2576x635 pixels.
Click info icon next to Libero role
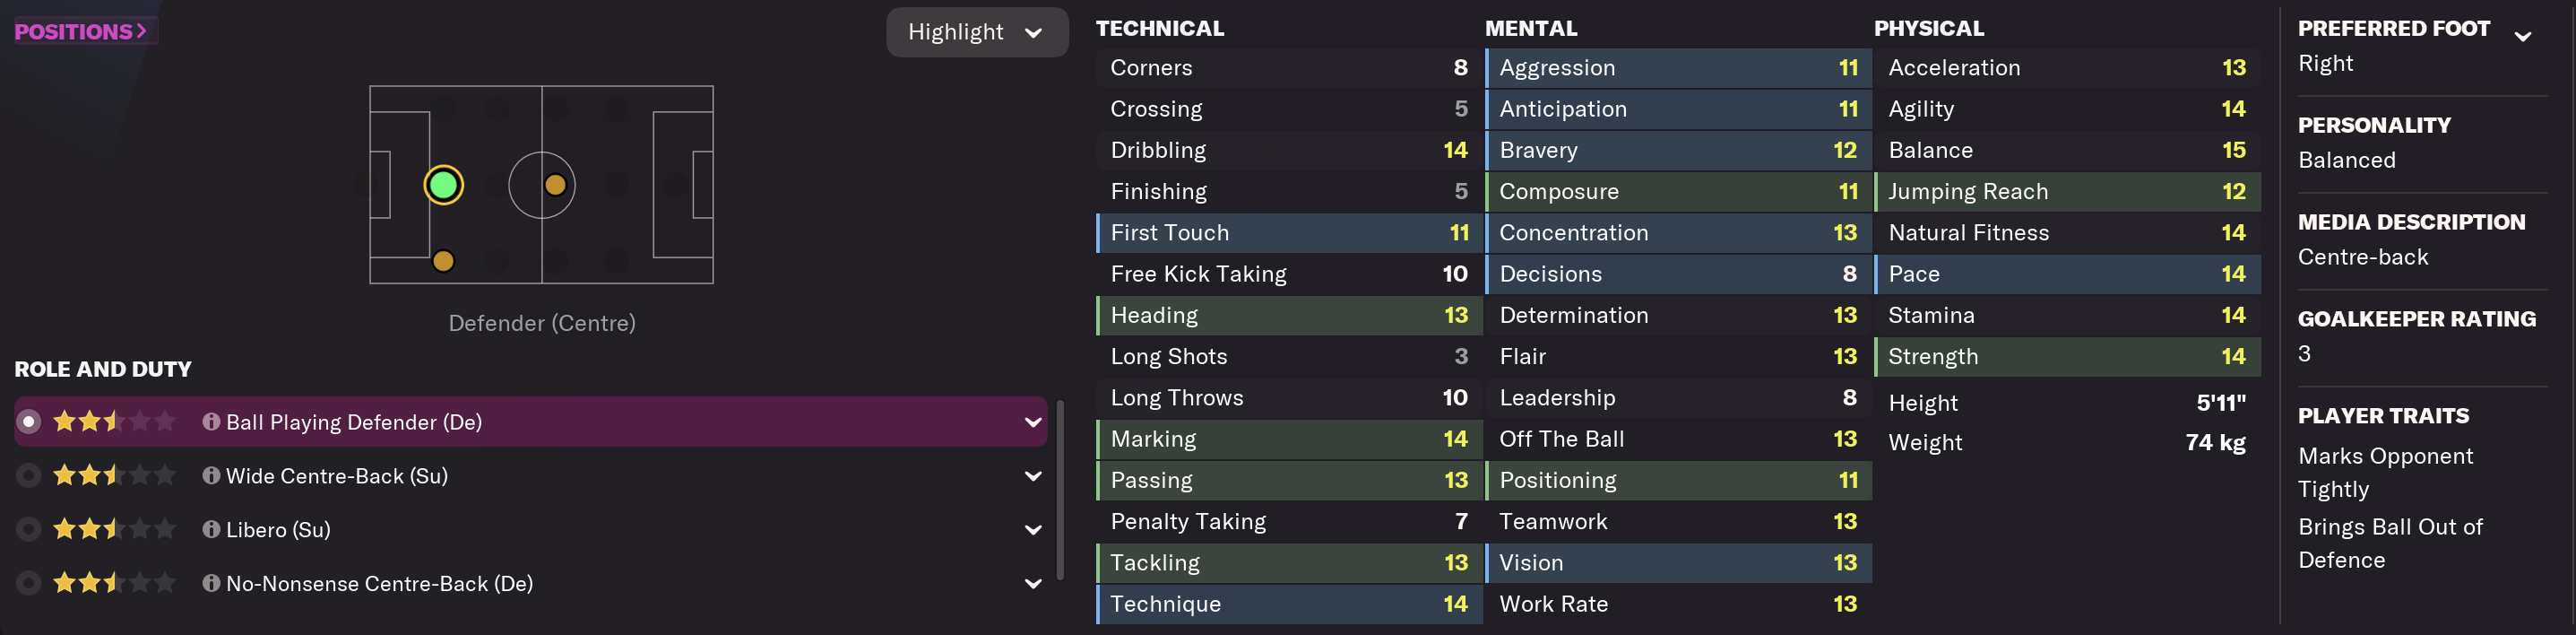click(x=211, y=529)
